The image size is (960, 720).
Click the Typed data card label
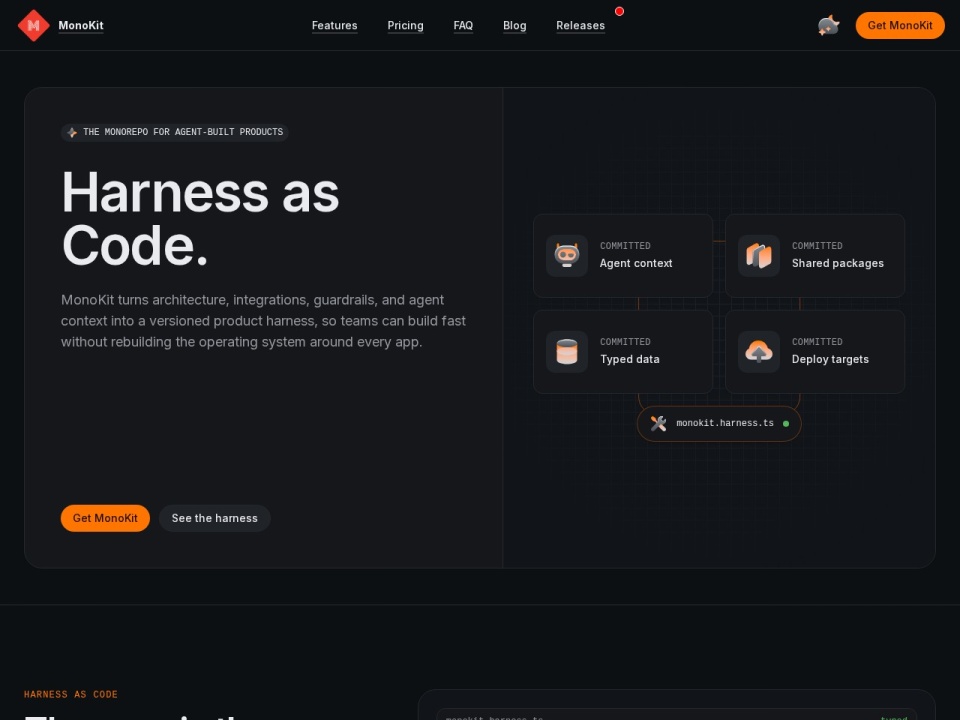629,359
